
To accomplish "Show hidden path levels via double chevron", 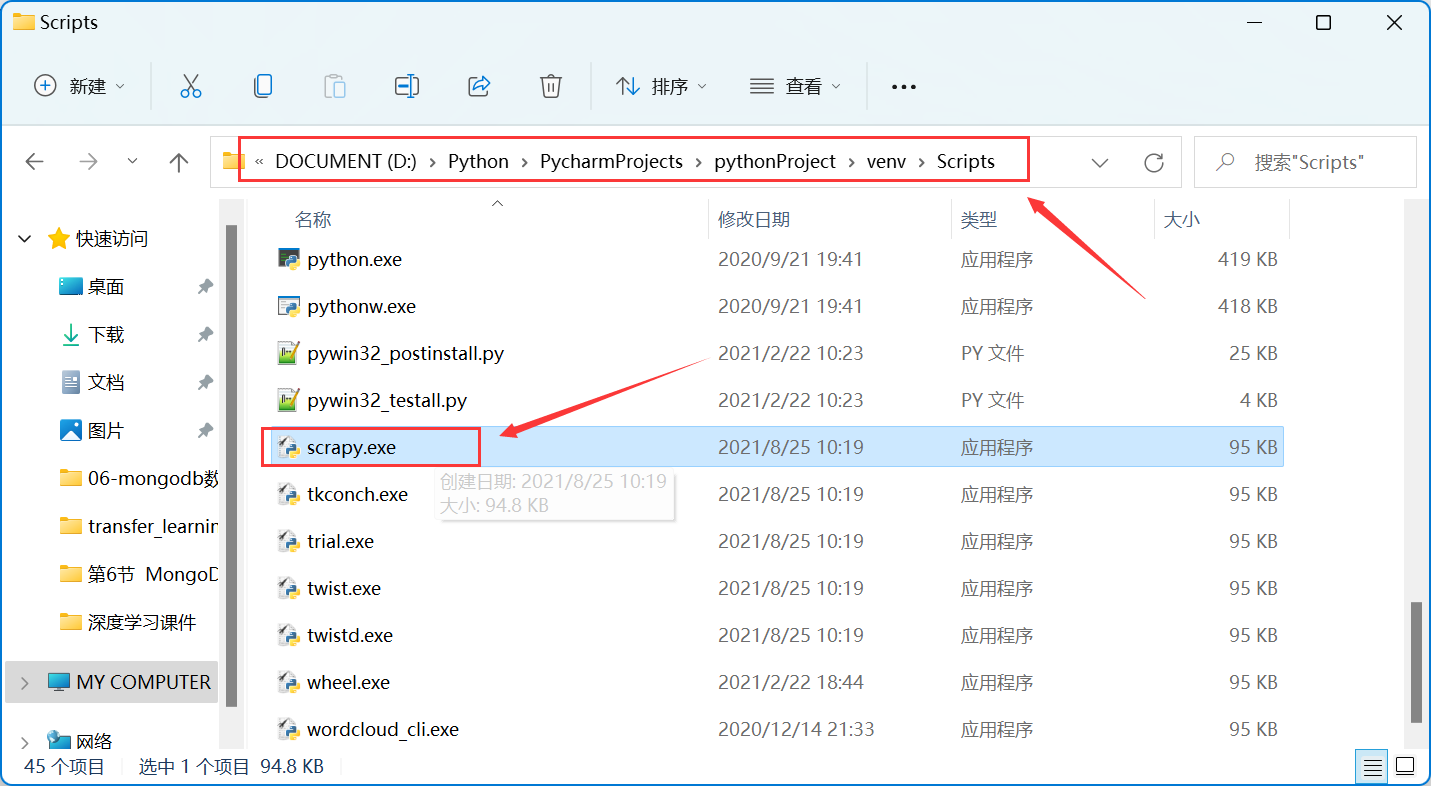I will click(259, 162).
